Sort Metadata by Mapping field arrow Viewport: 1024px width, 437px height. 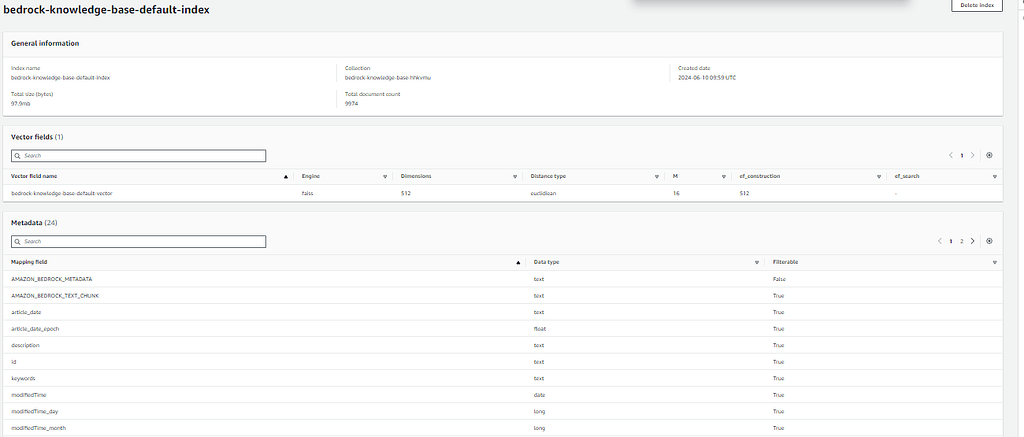518,262
